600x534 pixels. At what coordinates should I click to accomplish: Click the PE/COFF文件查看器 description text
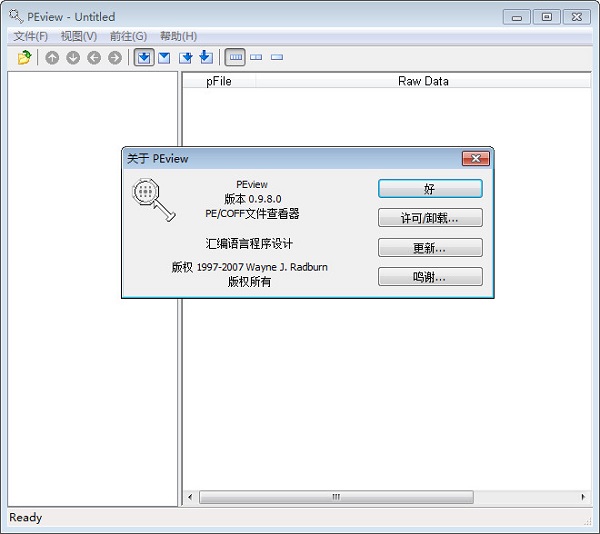[x=252, y=213]
